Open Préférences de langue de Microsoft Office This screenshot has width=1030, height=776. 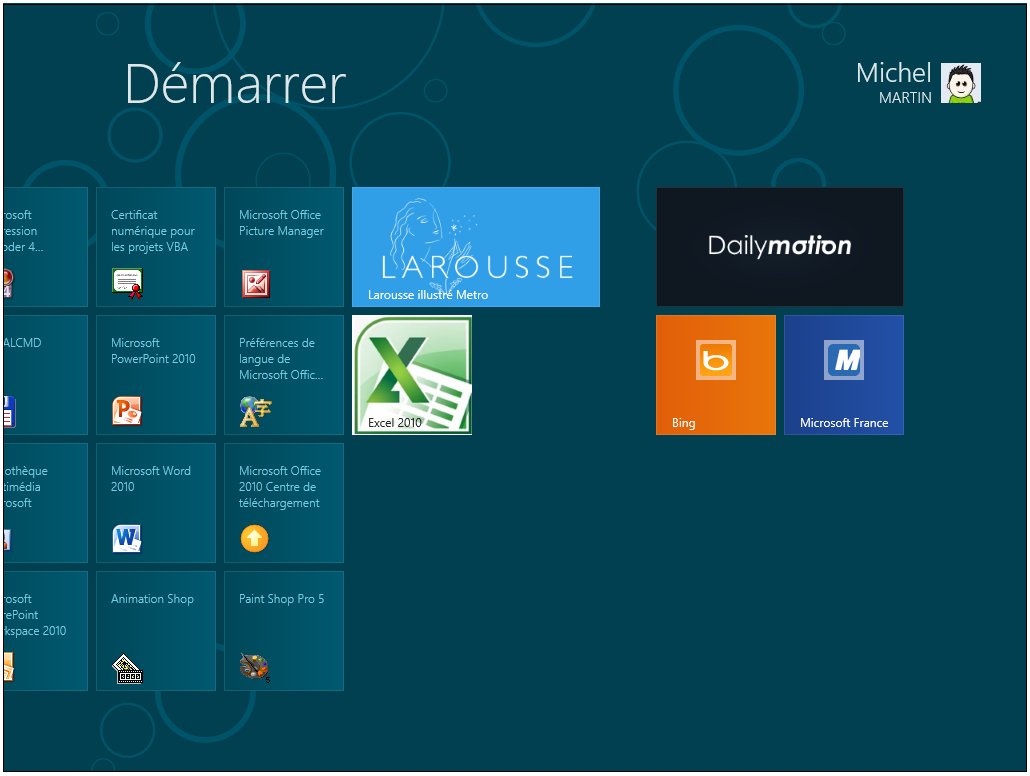pos(283,375)
